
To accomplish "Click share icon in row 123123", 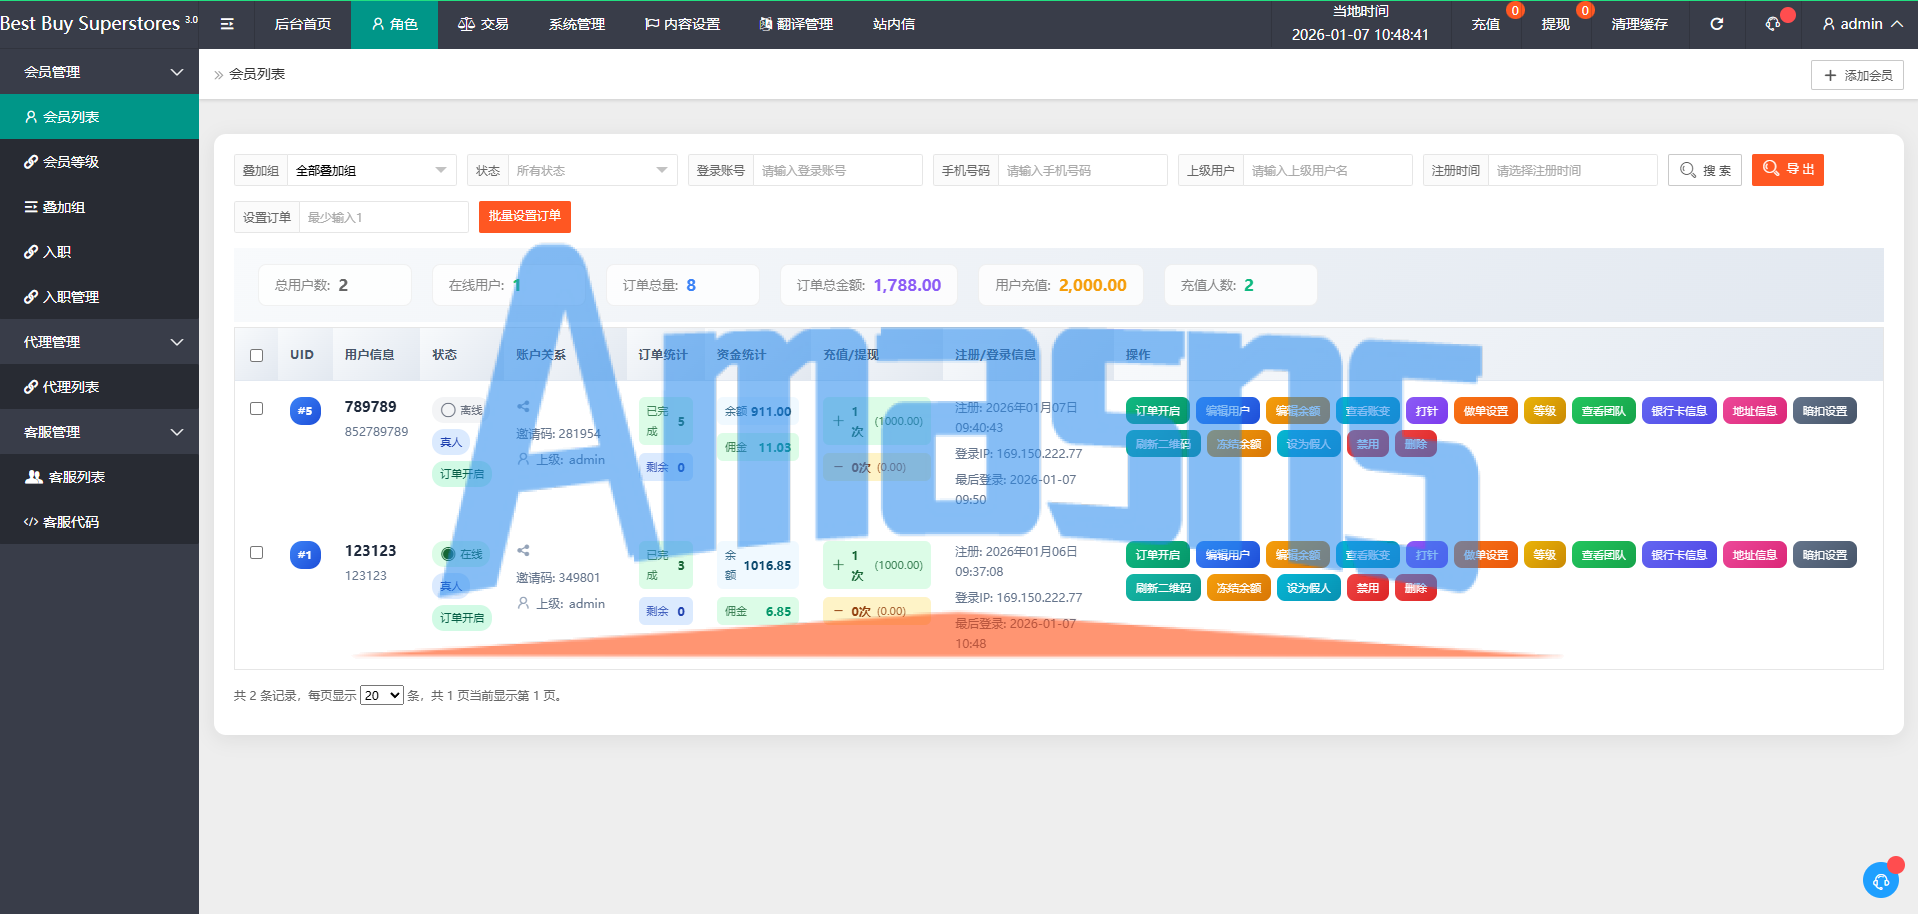I will [x=523, y=551].
